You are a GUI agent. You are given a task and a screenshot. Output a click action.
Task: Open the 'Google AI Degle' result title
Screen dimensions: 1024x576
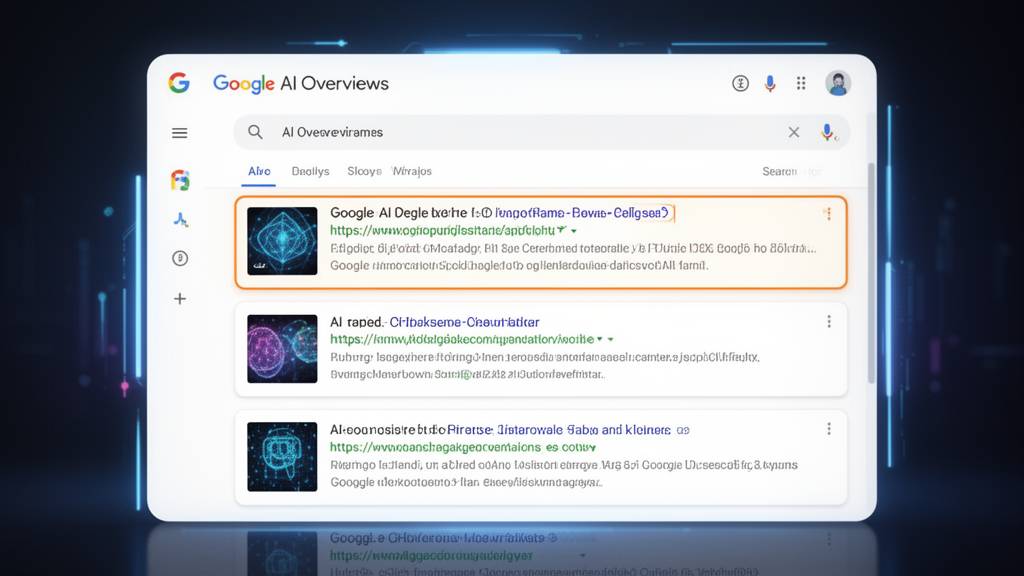[500, 212]
